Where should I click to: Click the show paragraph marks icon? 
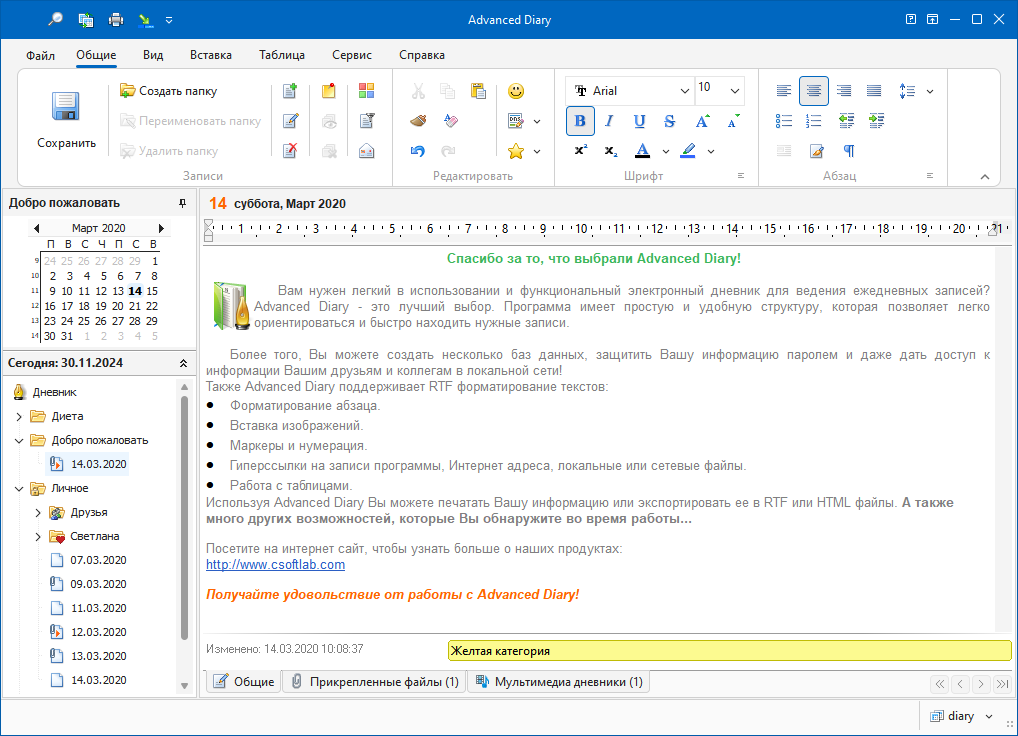(x=849, y=151)
